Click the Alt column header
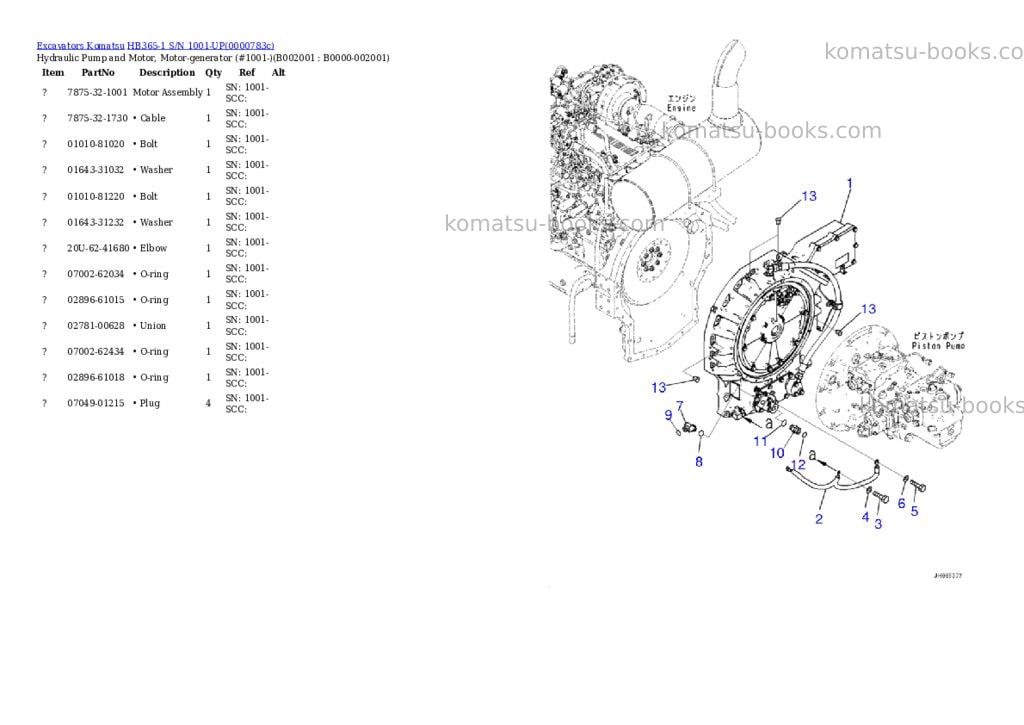1024x725 pixels. 279,72
